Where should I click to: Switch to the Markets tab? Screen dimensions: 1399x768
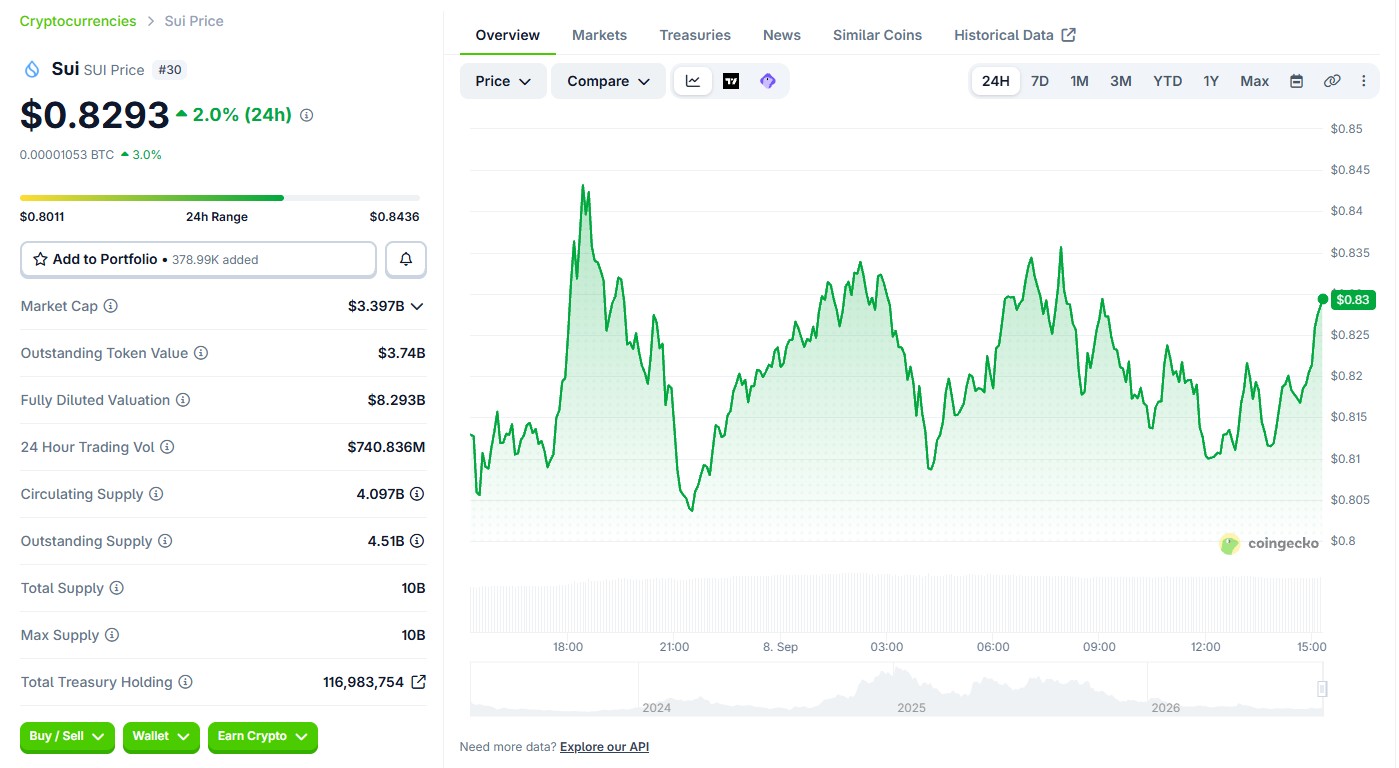pos(600,35)
